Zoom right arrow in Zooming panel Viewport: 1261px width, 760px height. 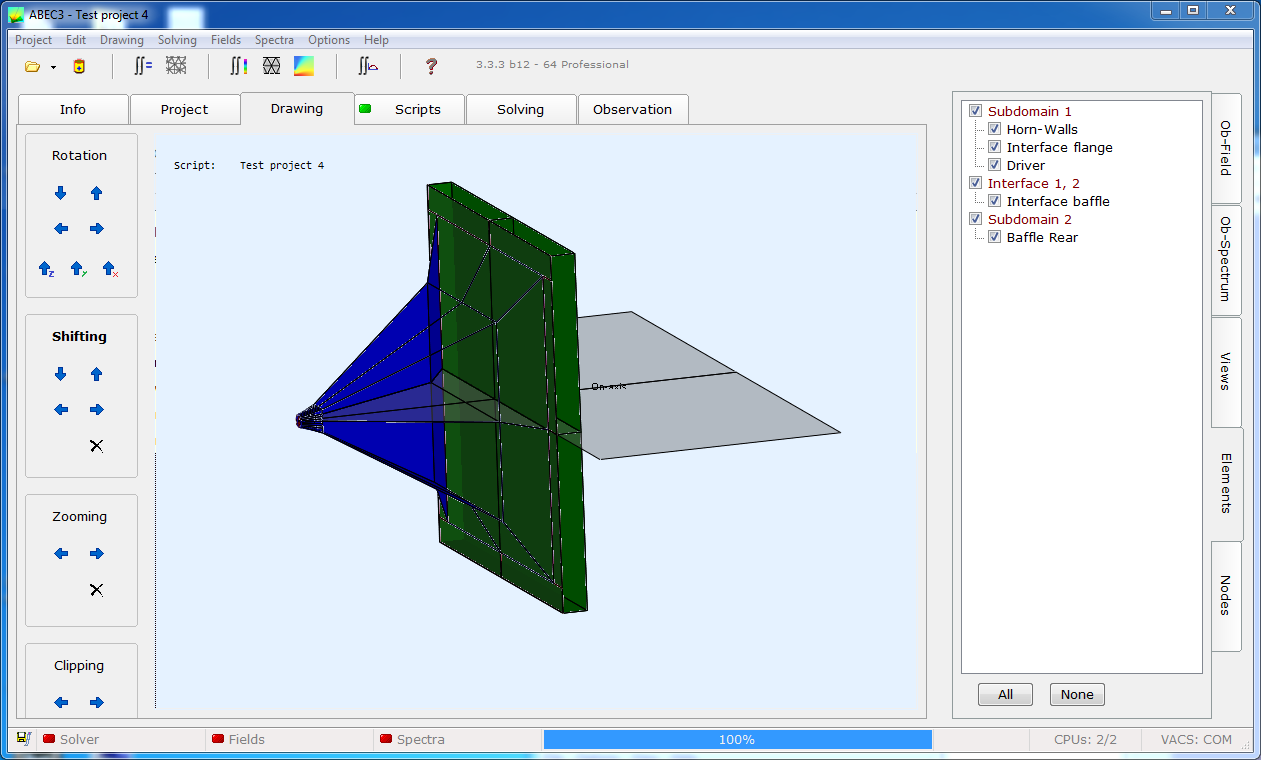tap(97, 554)
